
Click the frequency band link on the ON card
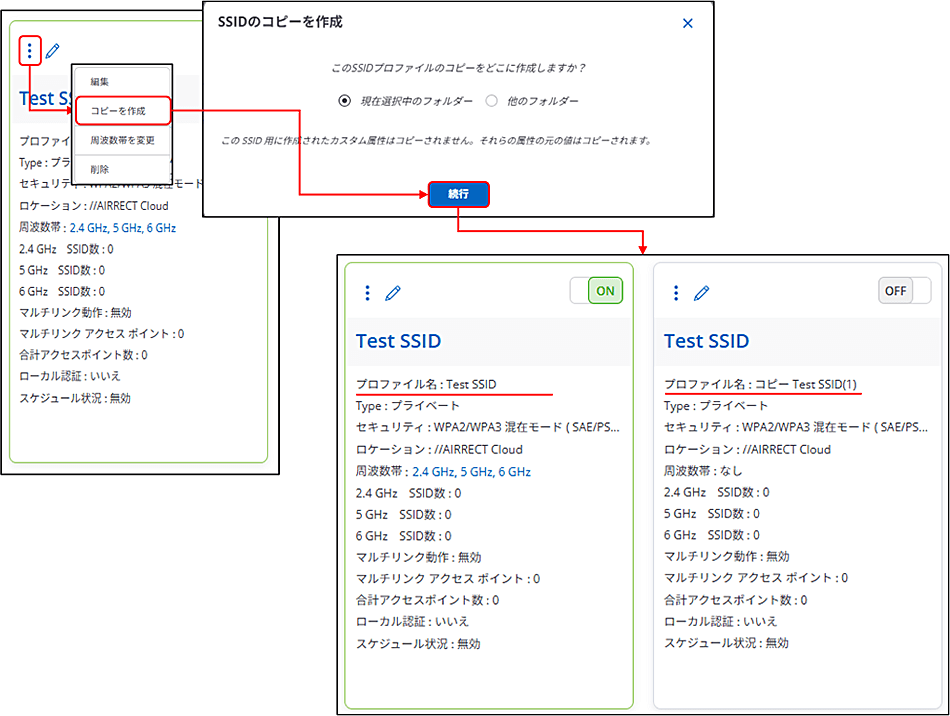click(x=471, y=471)
